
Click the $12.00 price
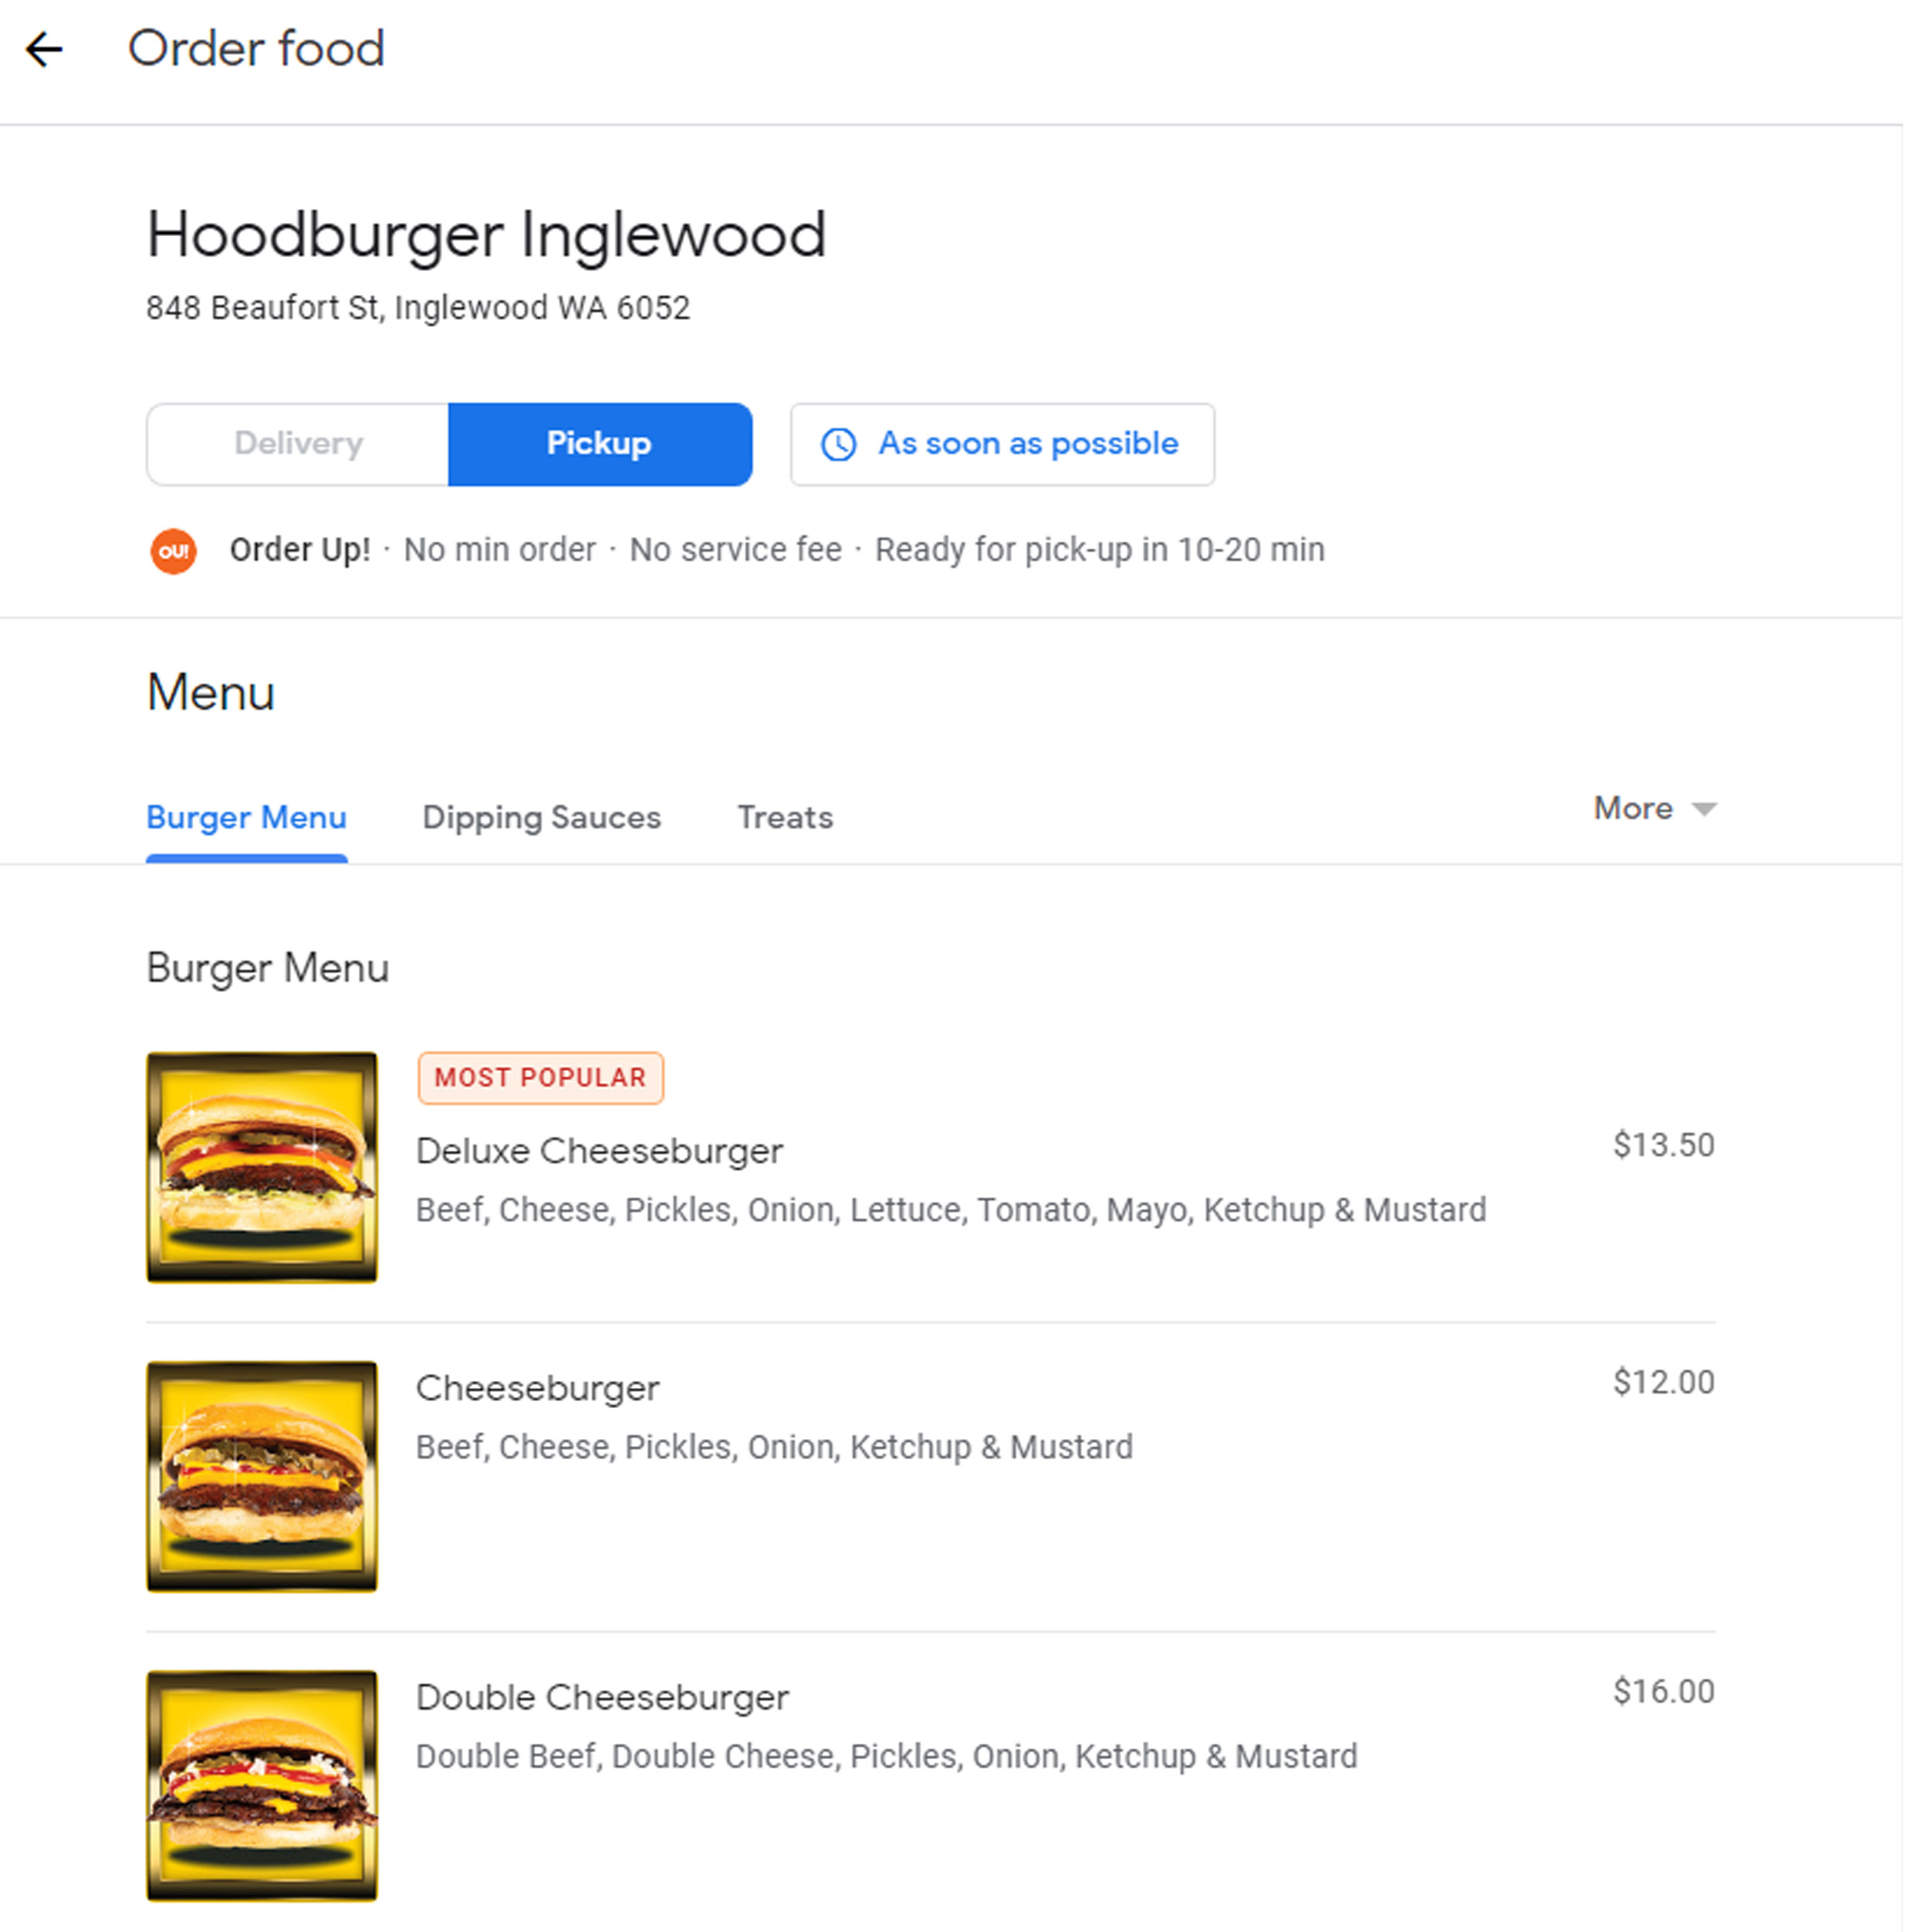(x=1663, y=1382)
